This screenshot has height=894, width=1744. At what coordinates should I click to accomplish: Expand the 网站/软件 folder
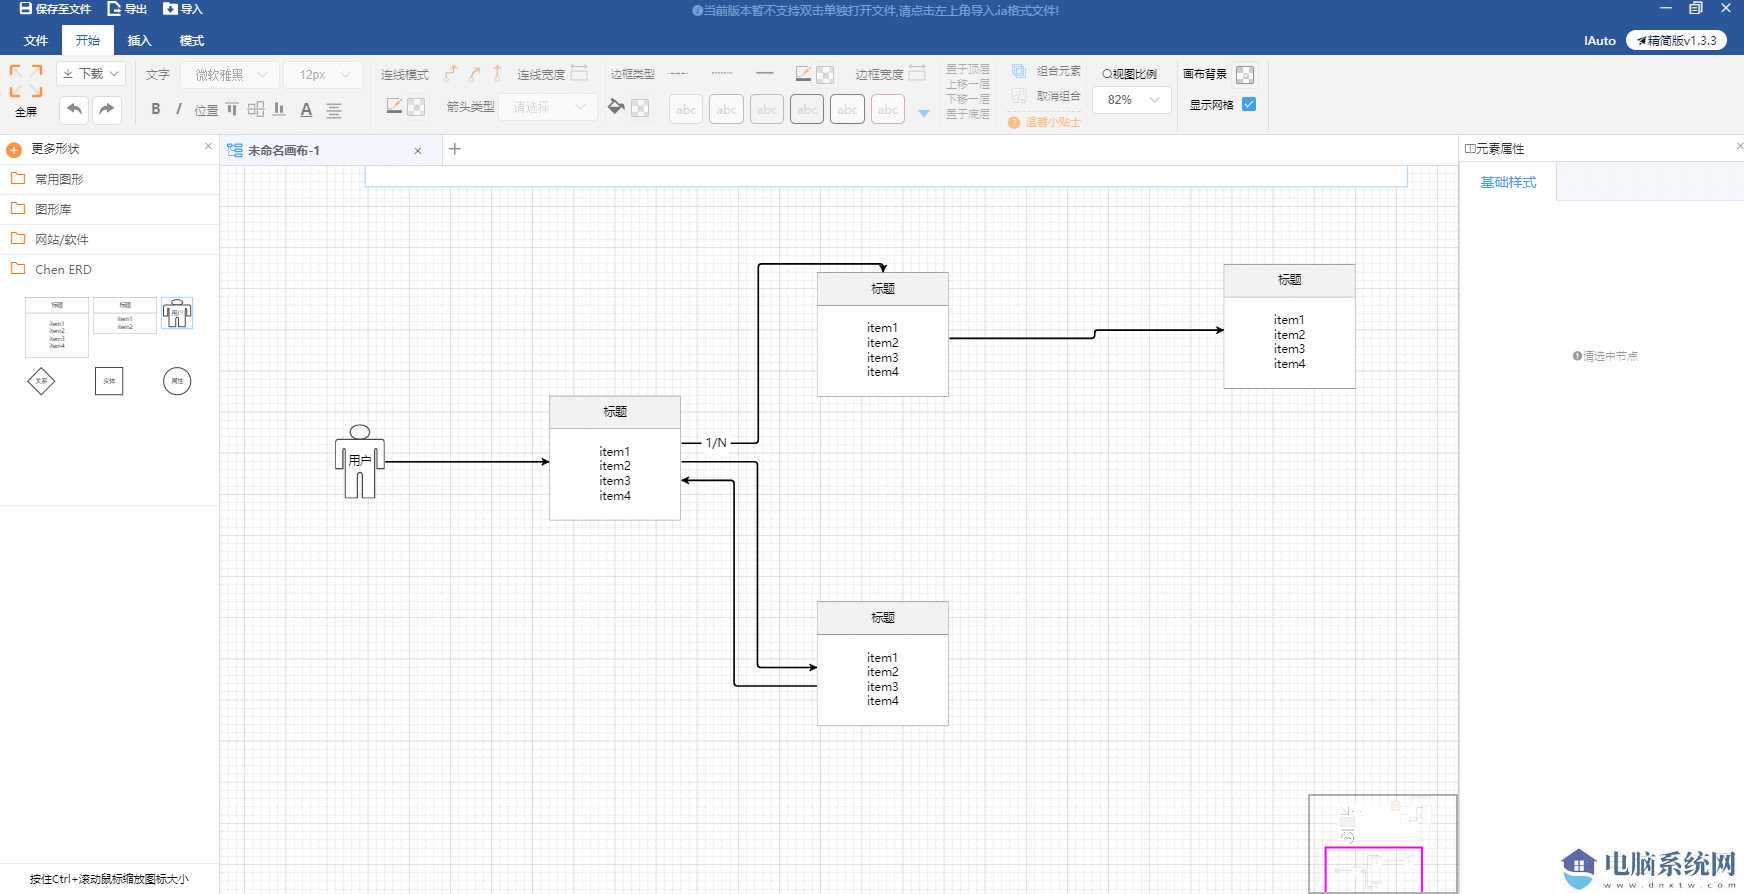point(109,239)
